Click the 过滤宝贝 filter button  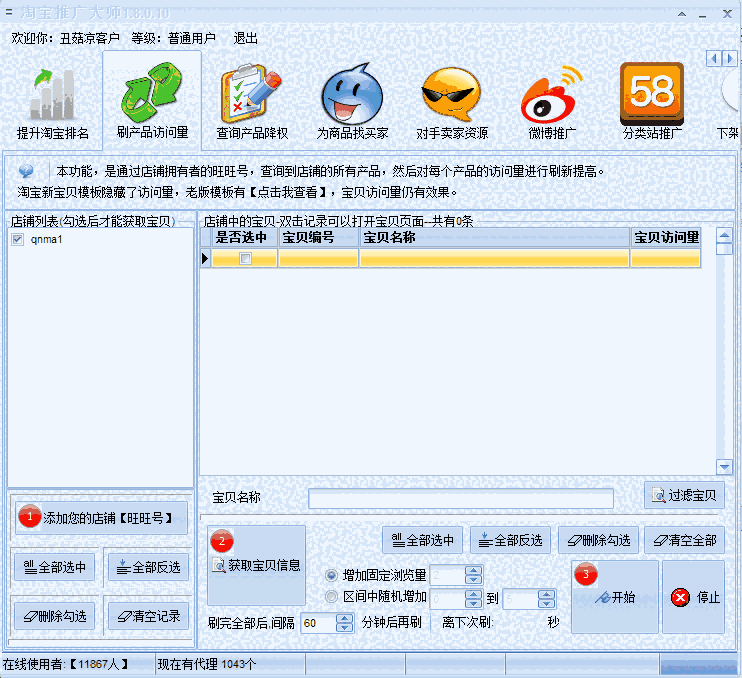684,495
